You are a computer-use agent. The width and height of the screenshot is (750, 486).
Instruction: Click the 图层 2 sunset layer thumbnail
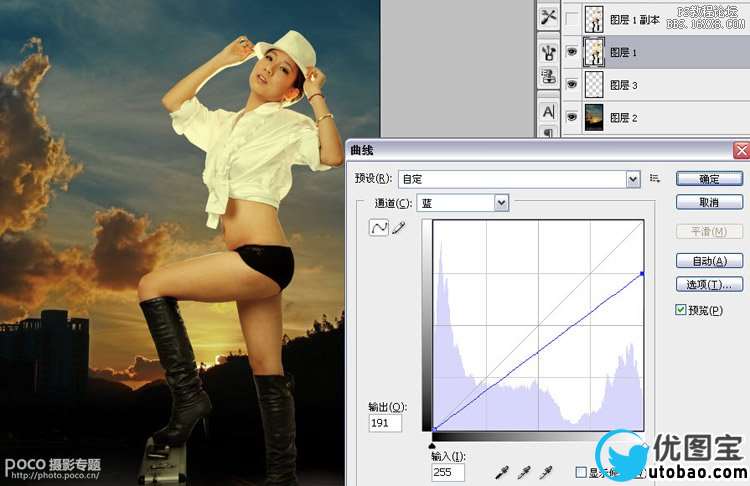tap(594, 117)
